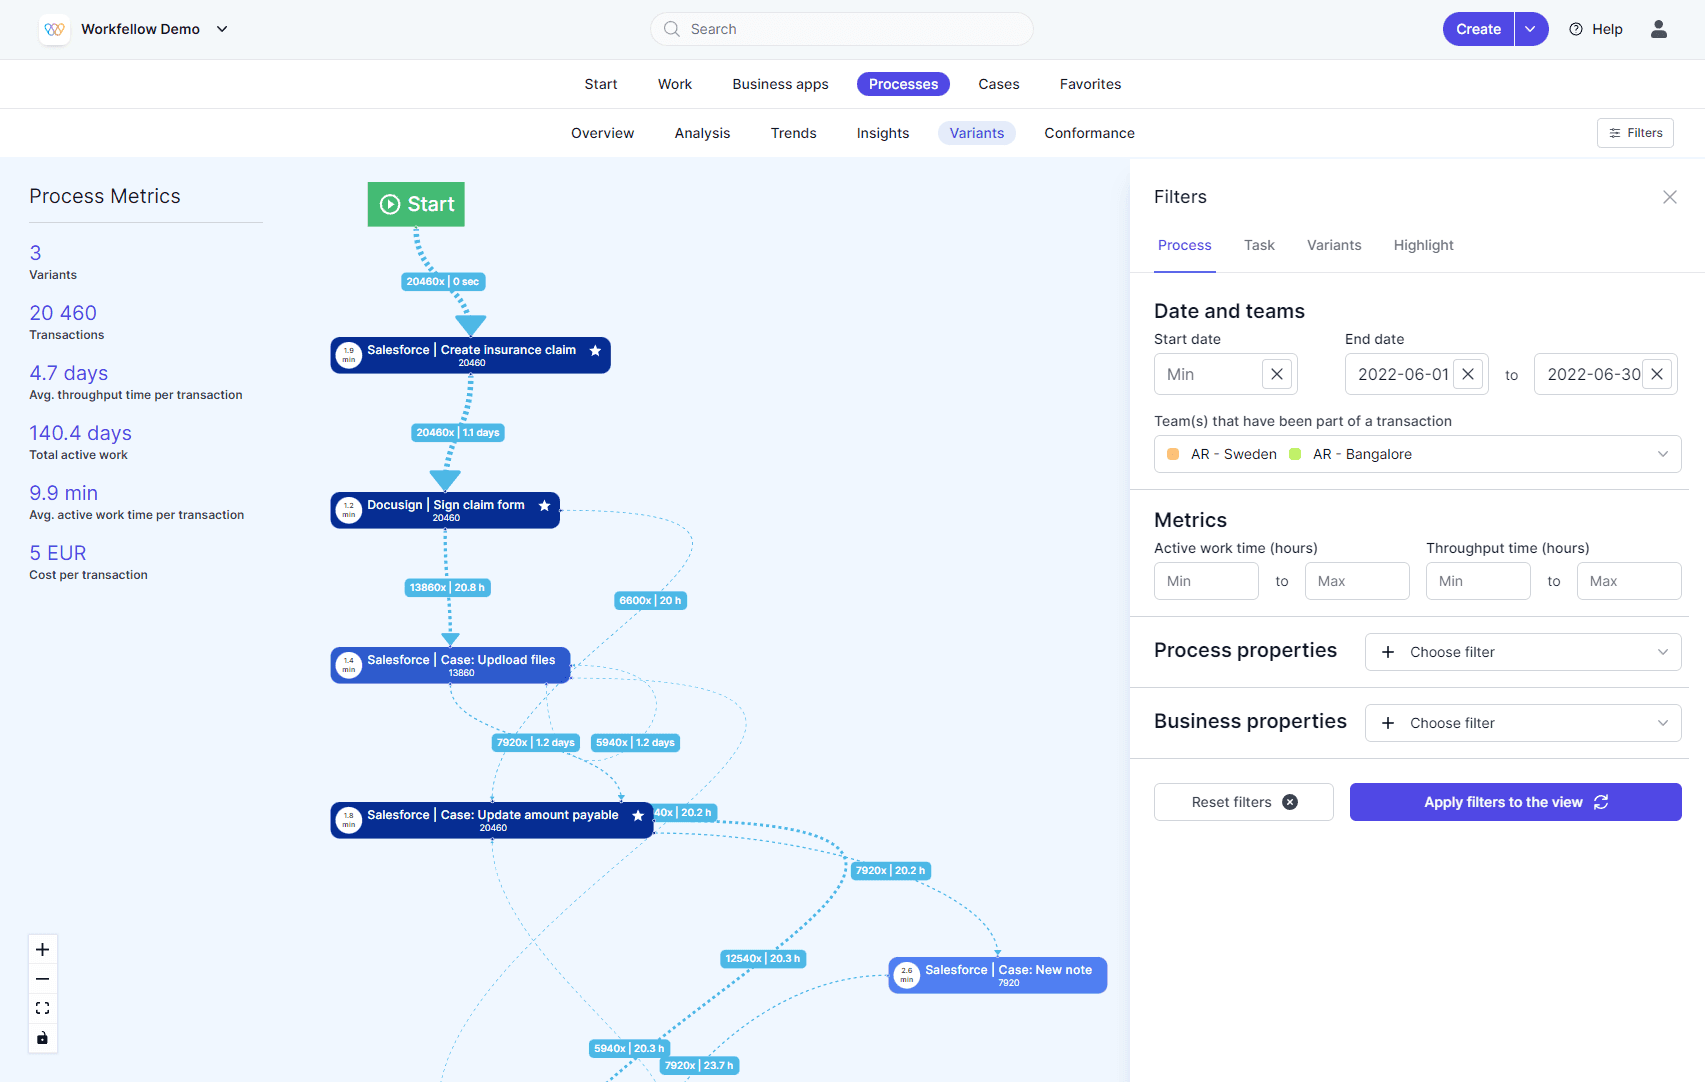
Task: Close the Filters panel
Action: pyautogui.click(x=1670, y=197)
